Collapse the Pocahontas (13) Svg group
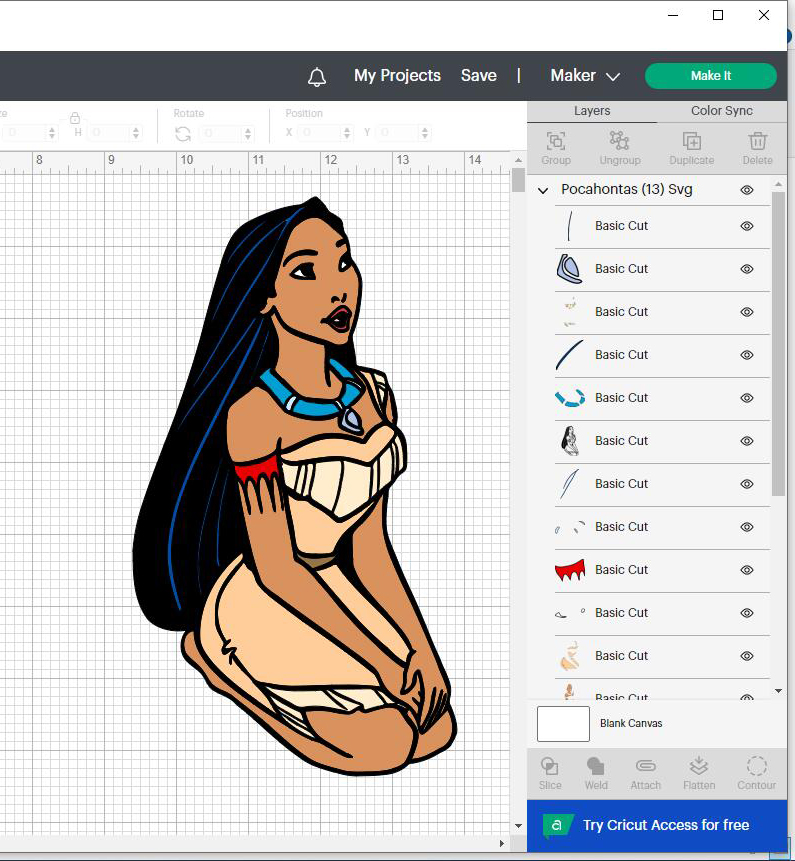 pyautogui.click(x=543, y=191)
